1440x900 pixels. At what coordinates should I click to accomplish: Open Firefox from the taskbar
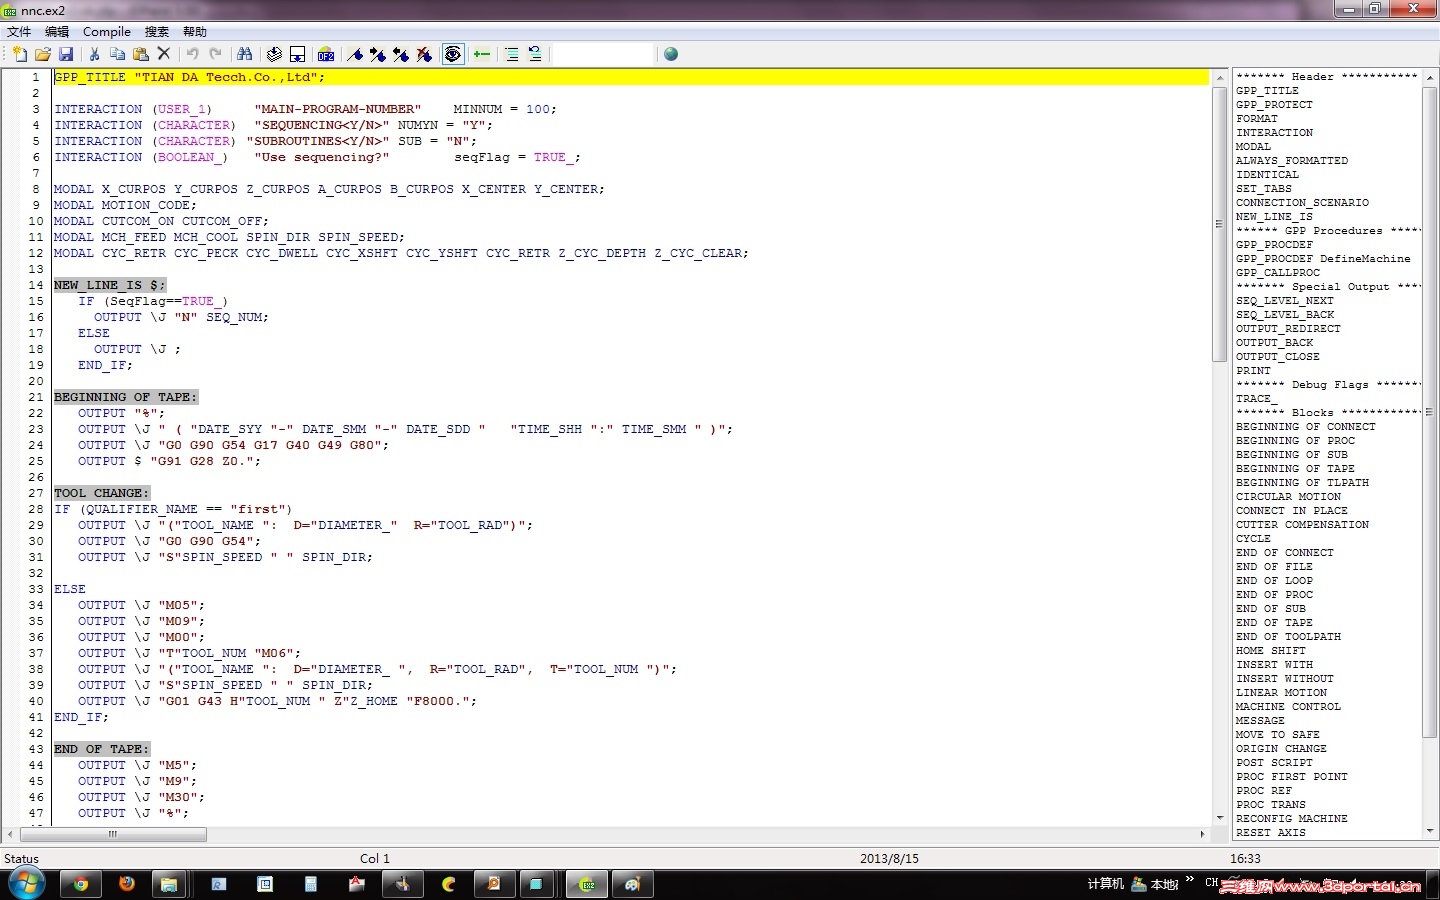click(x=127, y=884)
